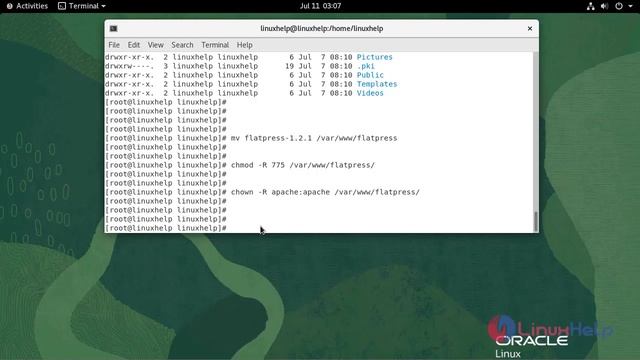Screen dimensions: 640x360
Task: Click the terminal window title icon
Action: (x=113, y=29)
